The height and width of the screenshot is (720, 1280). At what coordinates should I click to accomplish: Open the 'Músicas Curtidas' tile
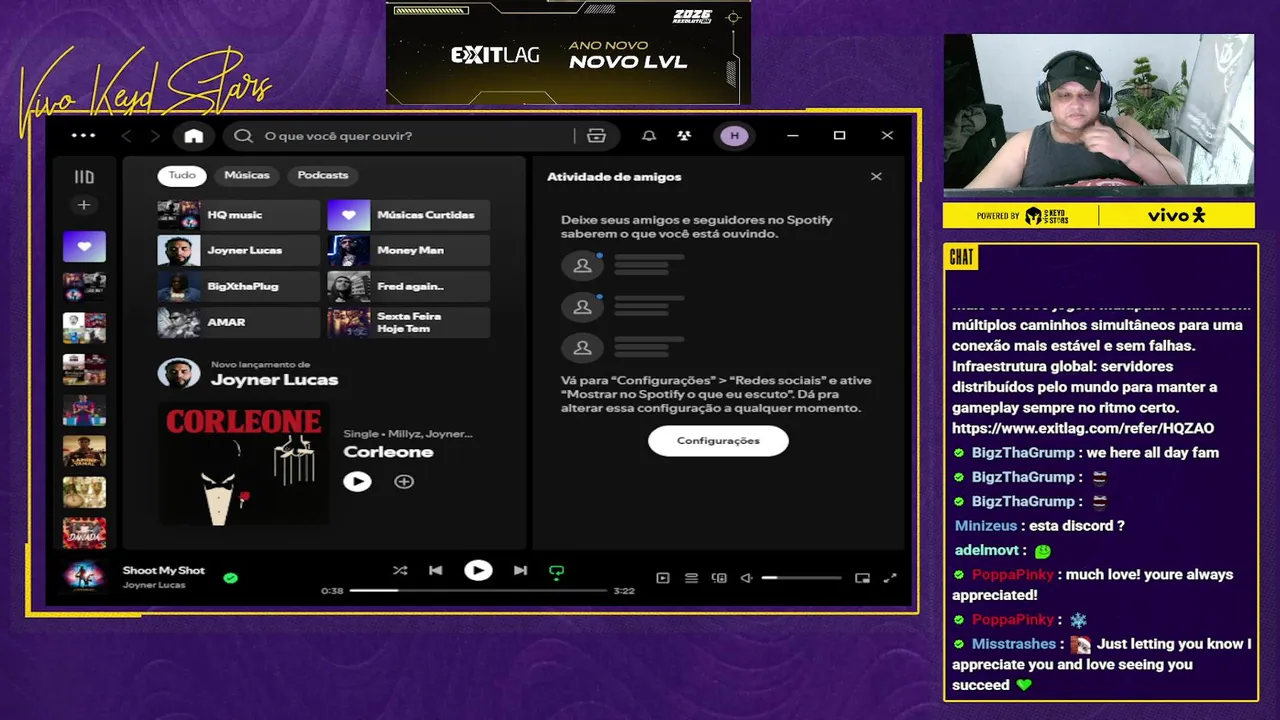click(409, 215)
